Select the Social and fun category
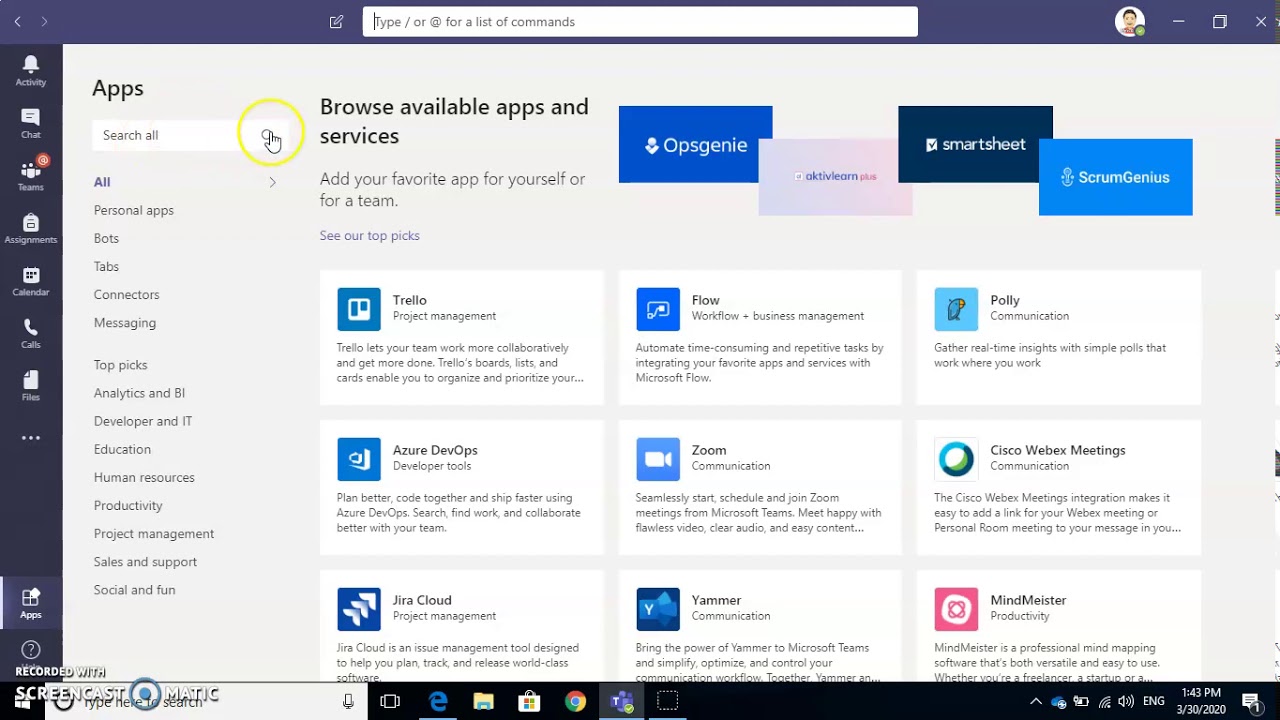The height and width of the screenshot is (720, 1280). pos(134,590)
